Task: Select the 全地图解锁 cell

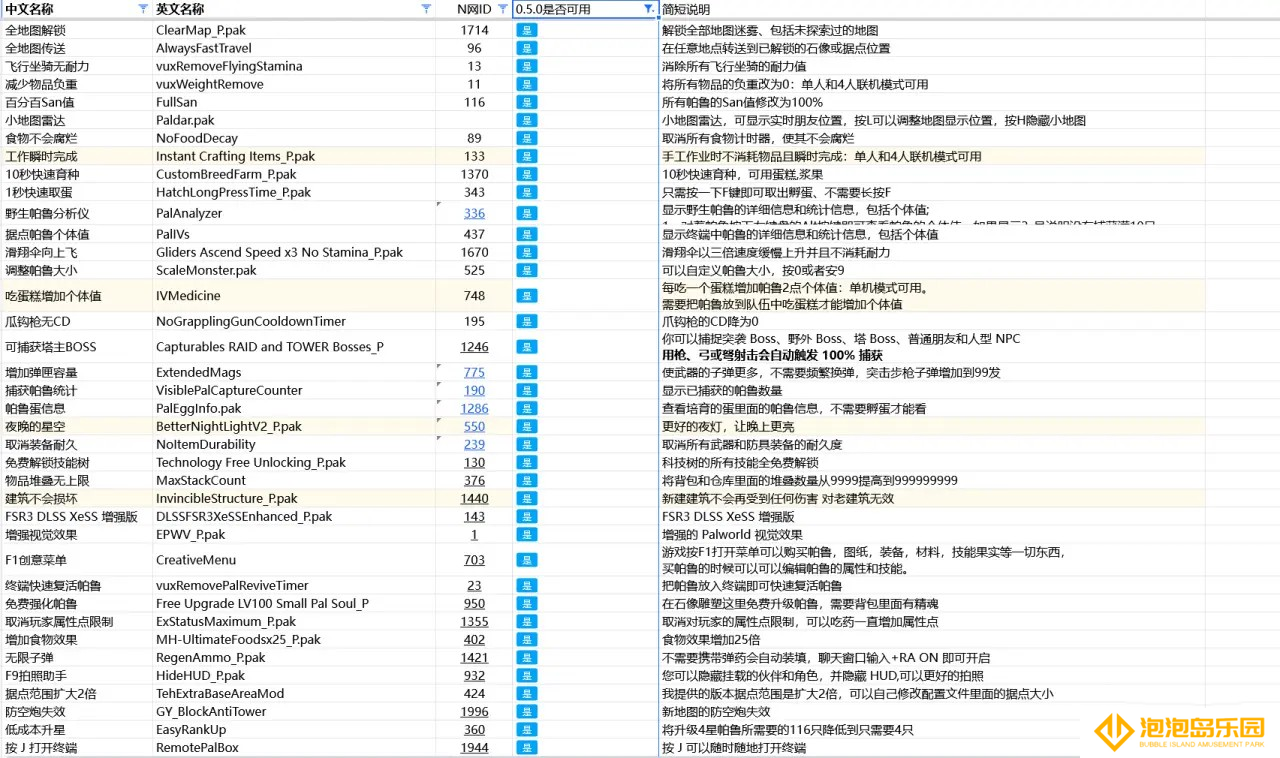Action: pyautogui.click(x=76, y=30)
